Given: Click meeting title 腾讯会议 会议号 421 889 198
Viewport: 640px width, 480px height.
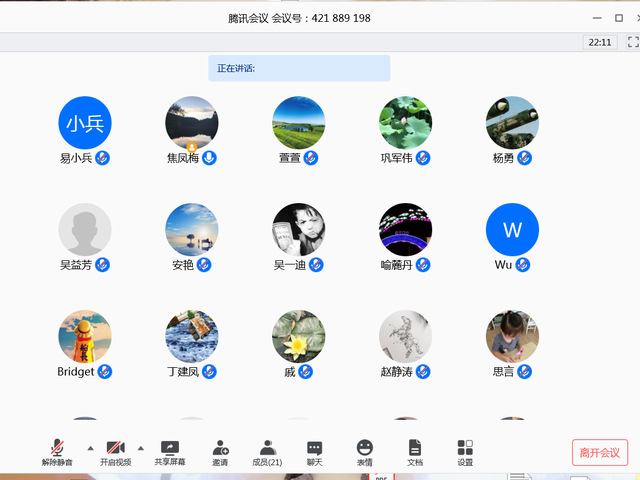Looking at the screenshot, I should pos(299,18).
